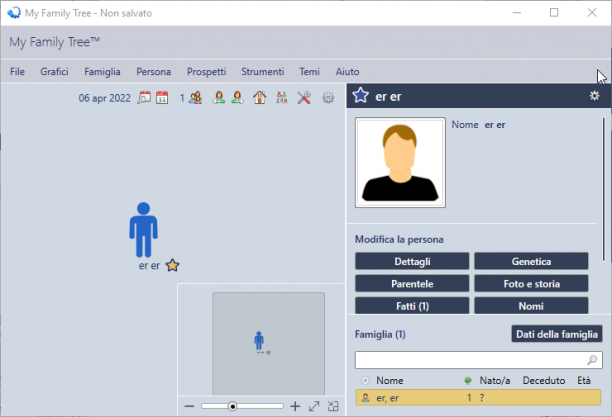Viewport: 612px width, 417px height.
Task: Click the Dettagli button
Action: point(412,261)
